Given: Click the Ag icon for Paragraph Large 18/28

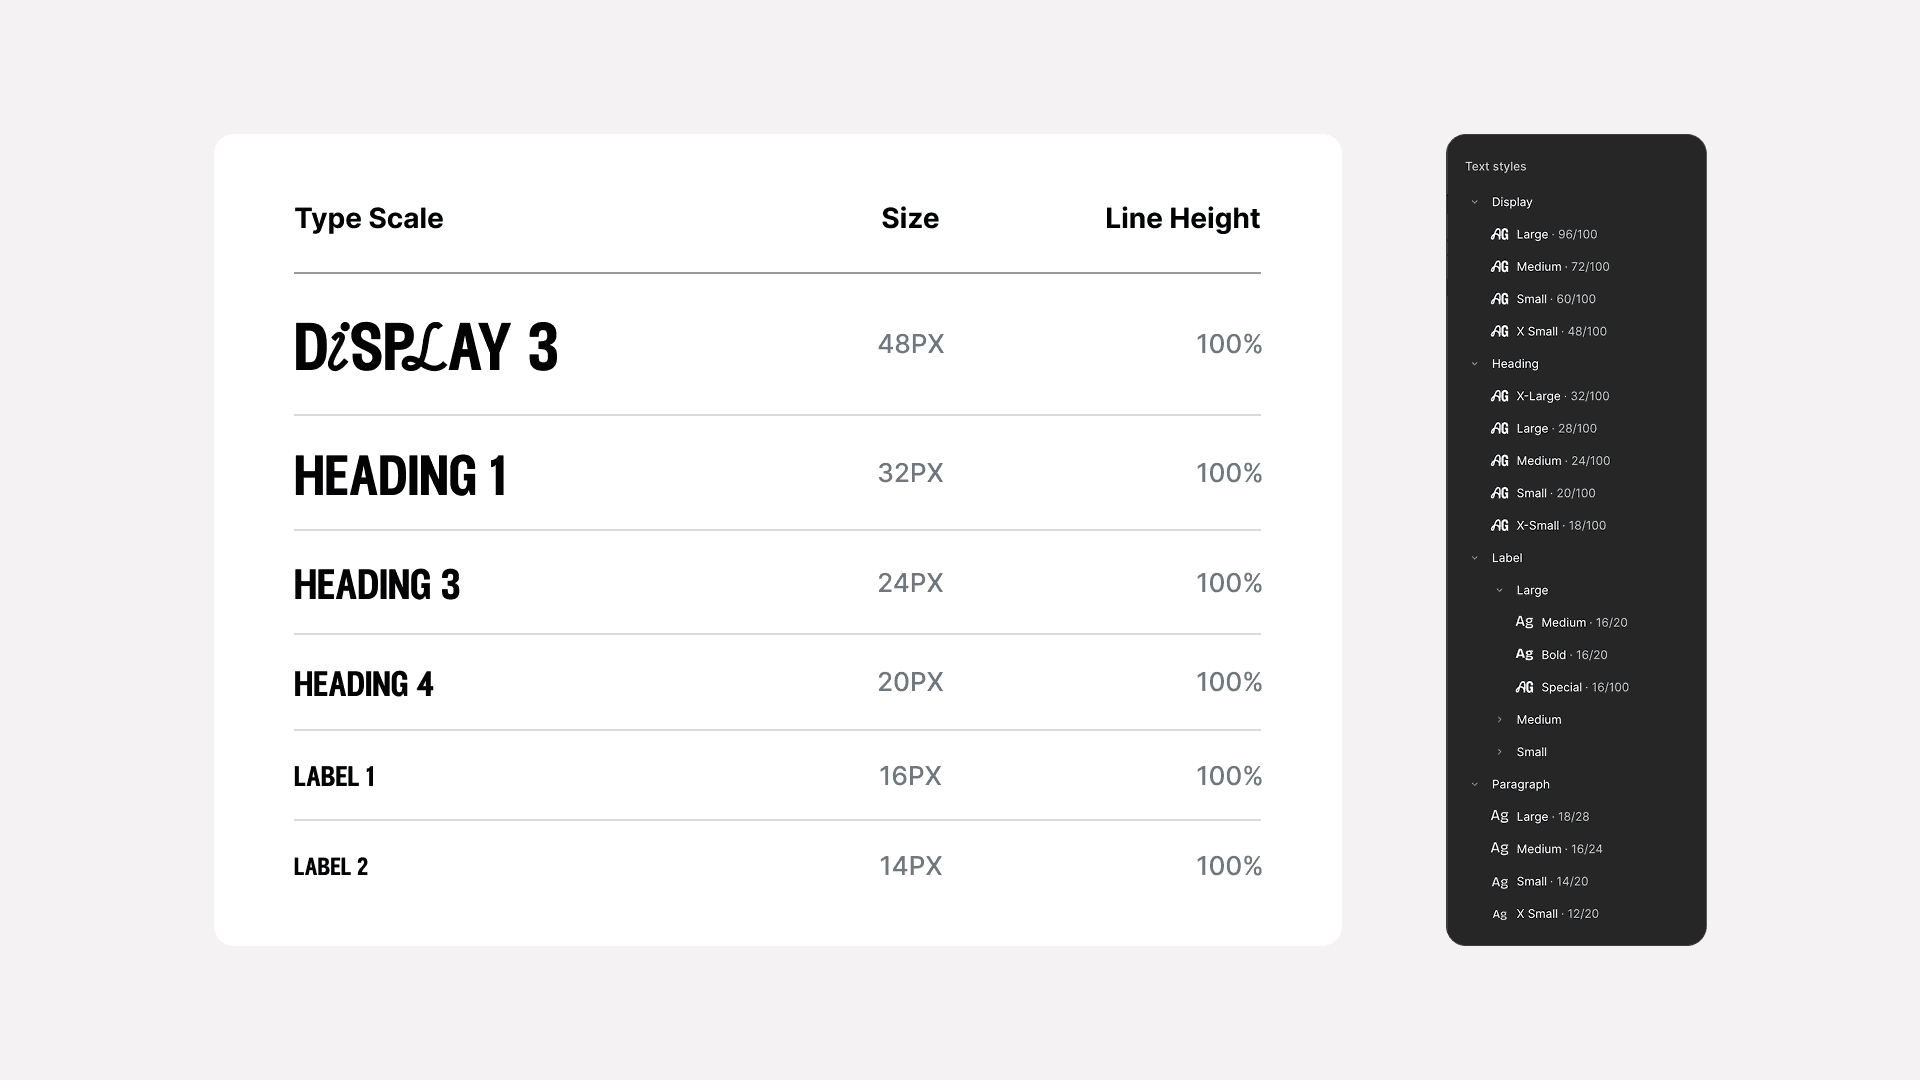Looking at the screenshot, I should (x=1500, y=816).
